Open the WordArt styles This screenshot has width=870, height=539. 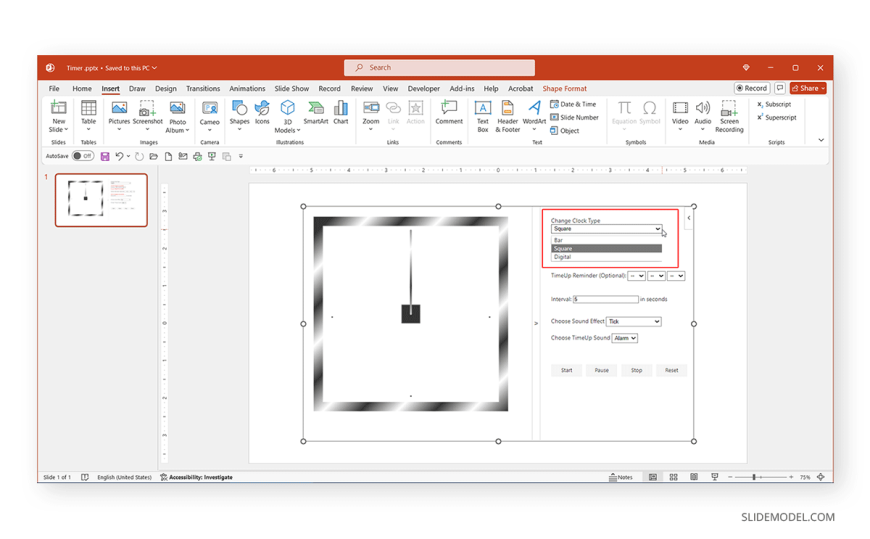tap(534, 116)
